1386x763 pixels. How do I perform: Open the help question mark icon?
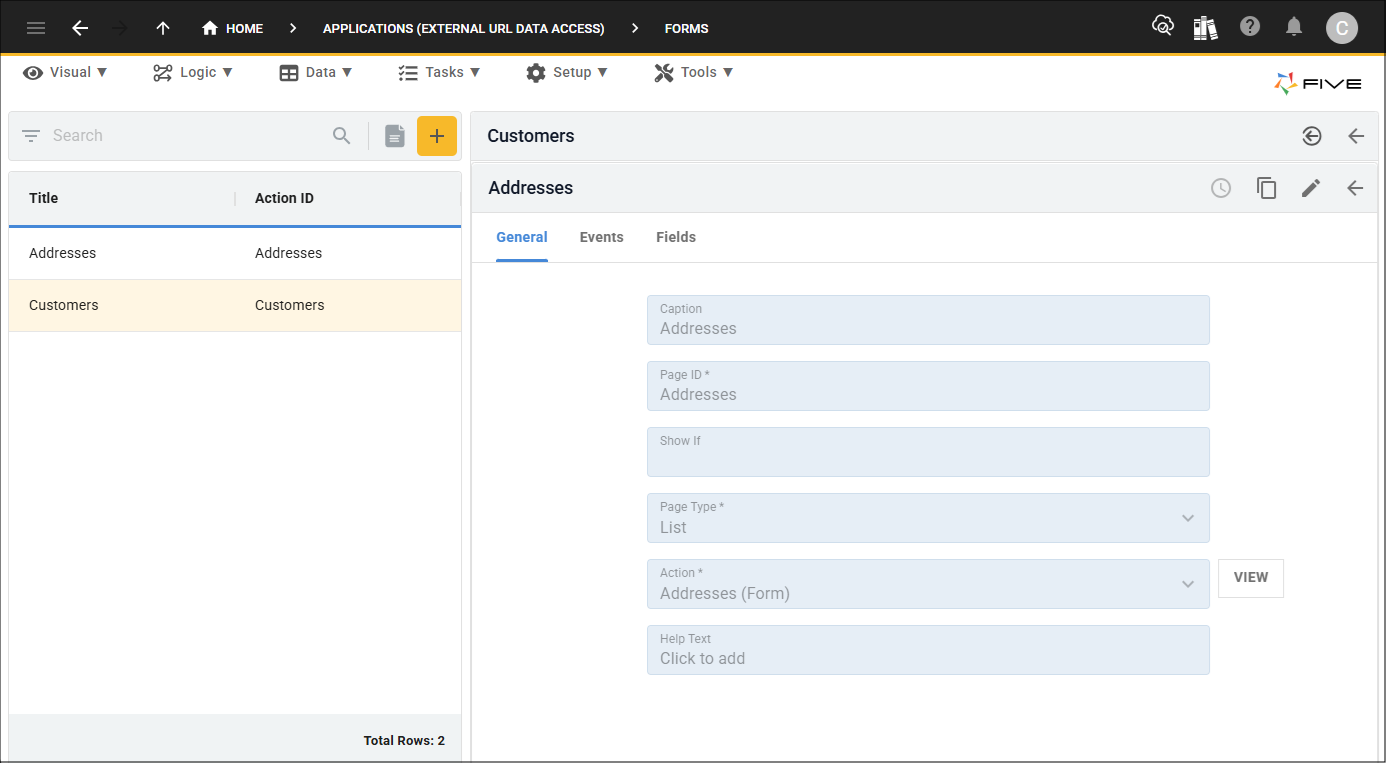coord(1250,27)
